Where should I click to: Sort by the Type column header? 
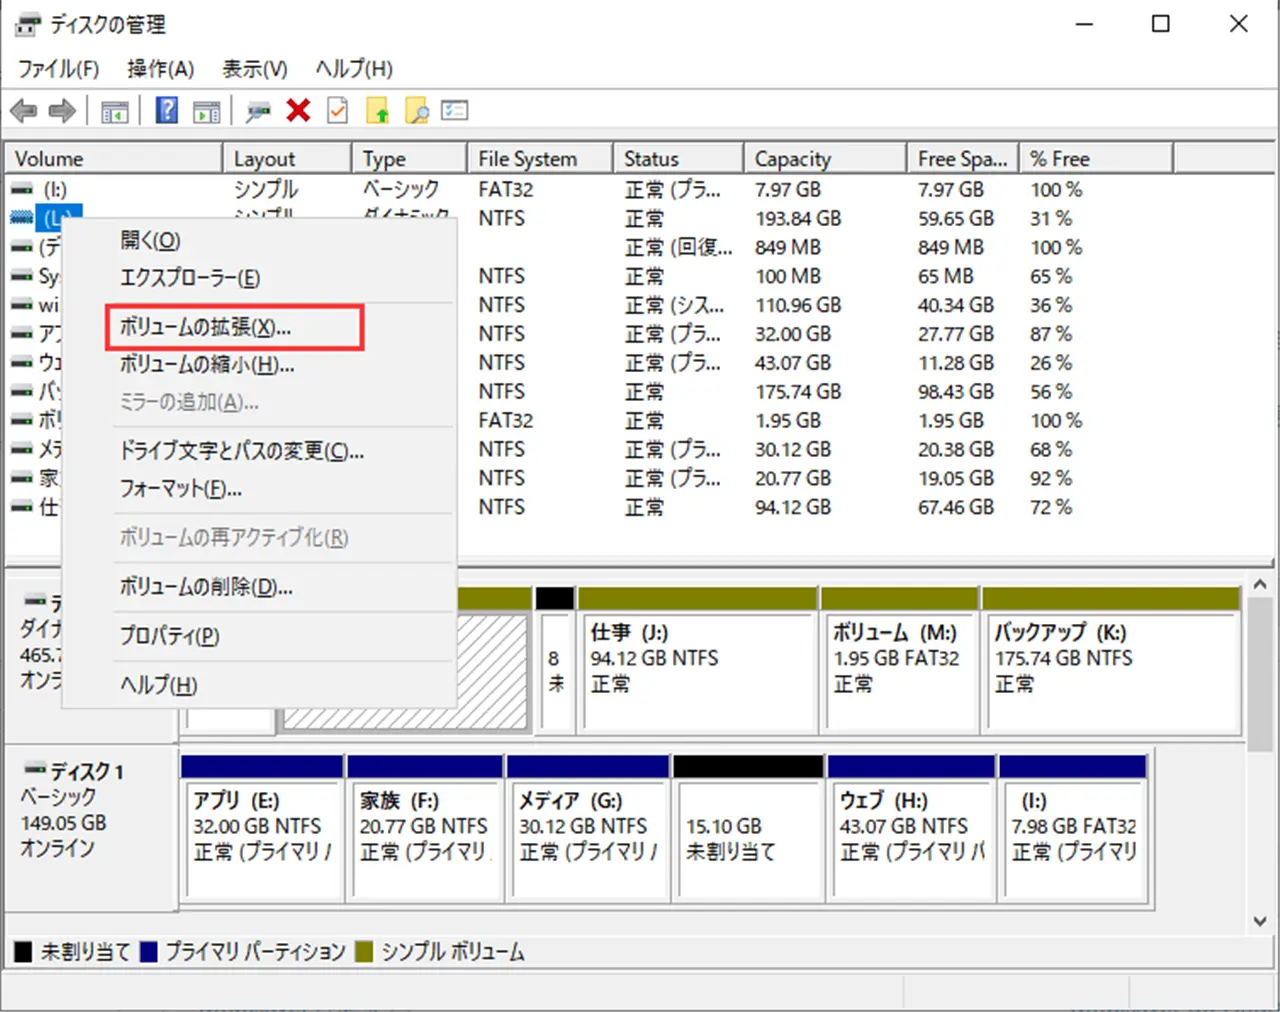409,159
